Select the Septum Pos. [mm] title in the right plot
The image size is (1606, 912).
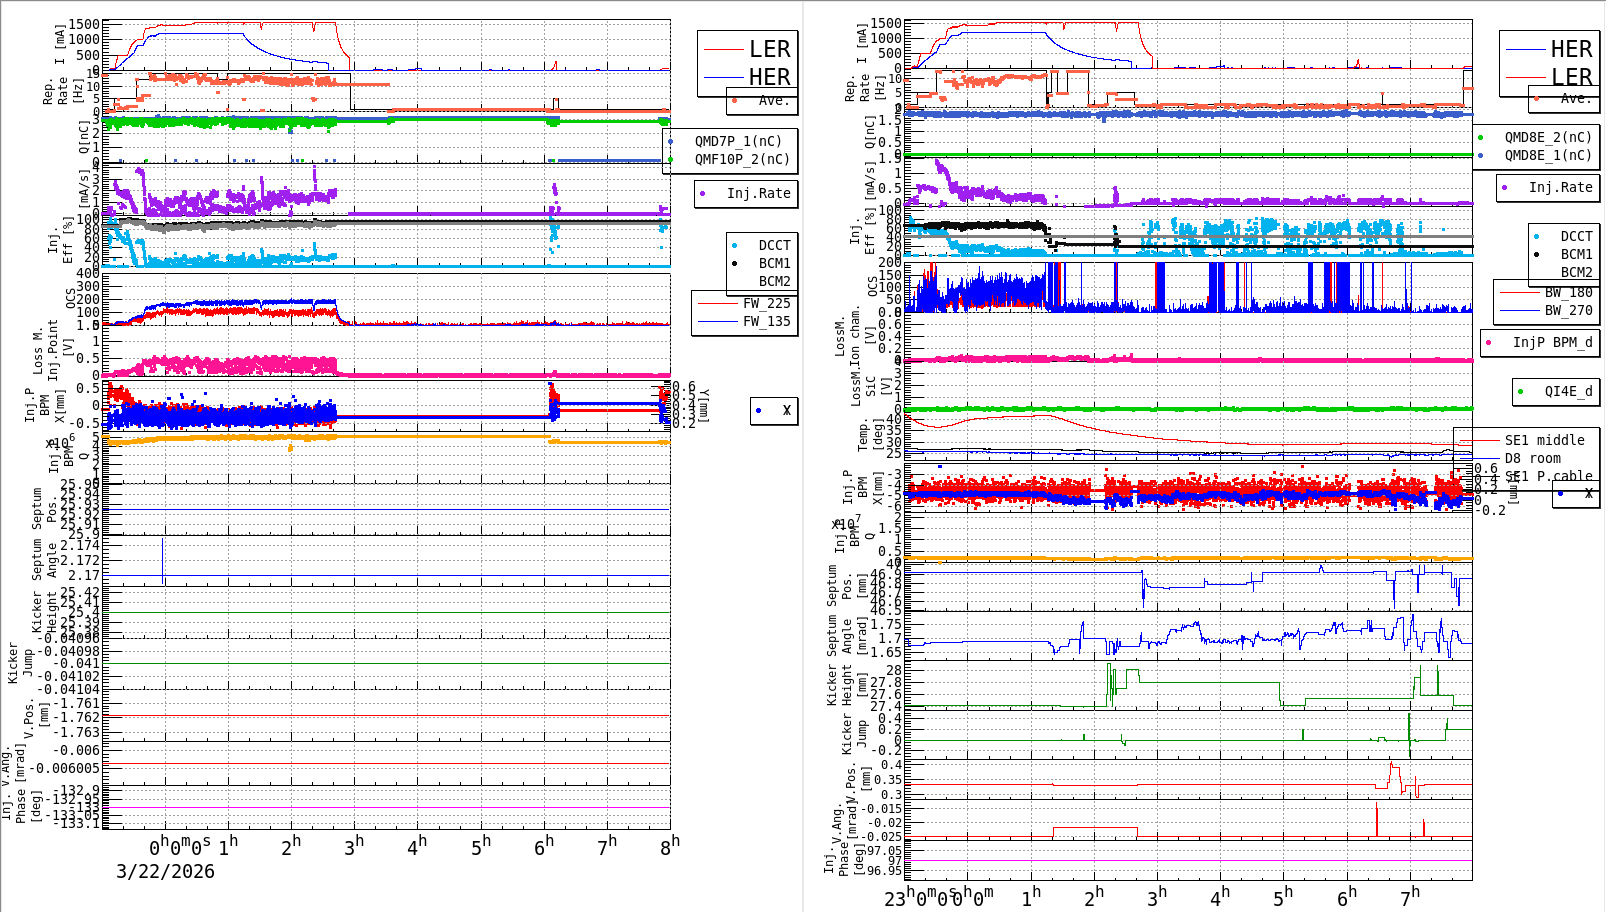coord(846,586)
